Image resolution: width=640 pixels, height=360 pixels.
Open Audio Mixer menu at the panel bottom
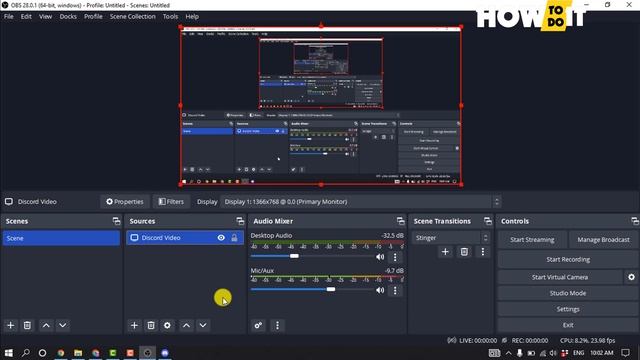[x=278, y=325]
